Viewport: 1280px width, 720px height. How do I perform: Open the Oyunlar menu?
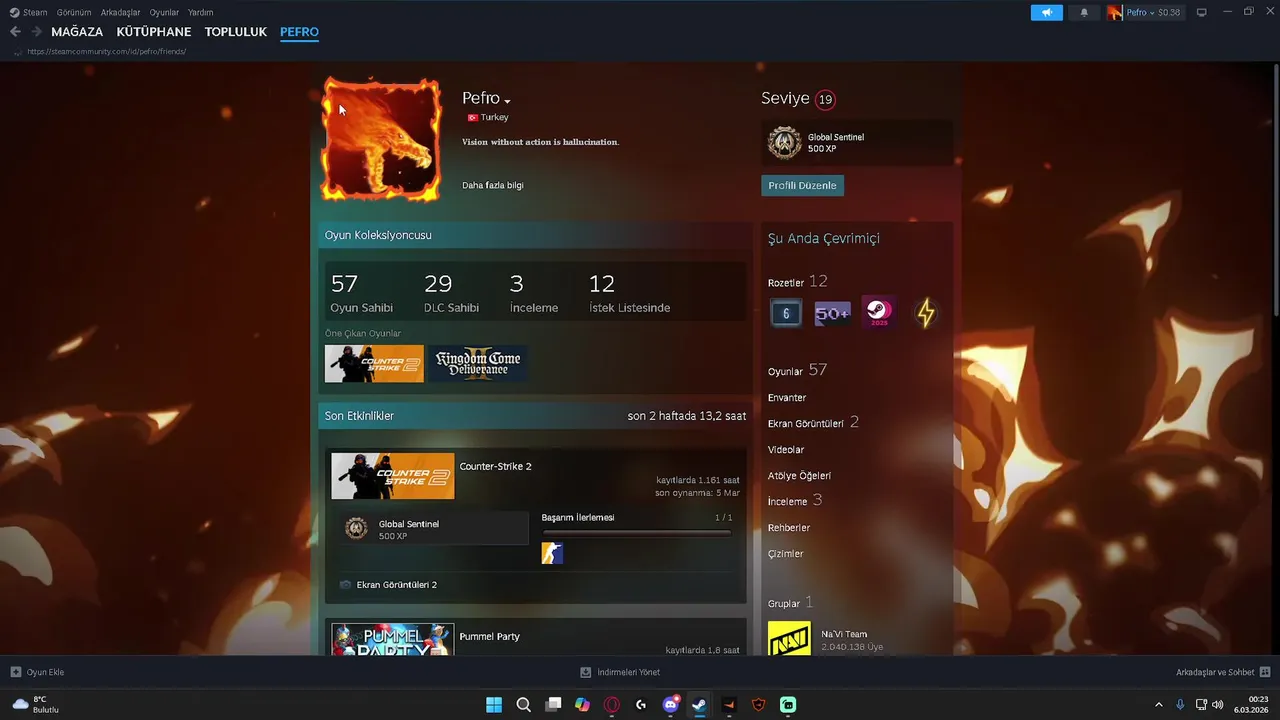coord(164,13)
